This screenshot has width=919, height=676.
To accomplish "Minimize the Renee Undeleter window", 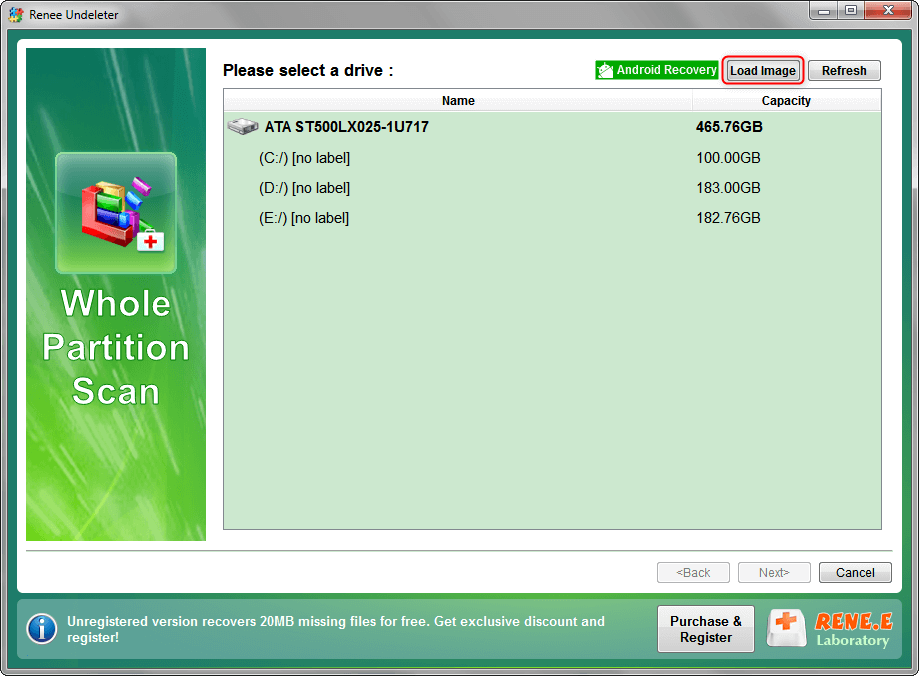I will click(x=824, y=11).
